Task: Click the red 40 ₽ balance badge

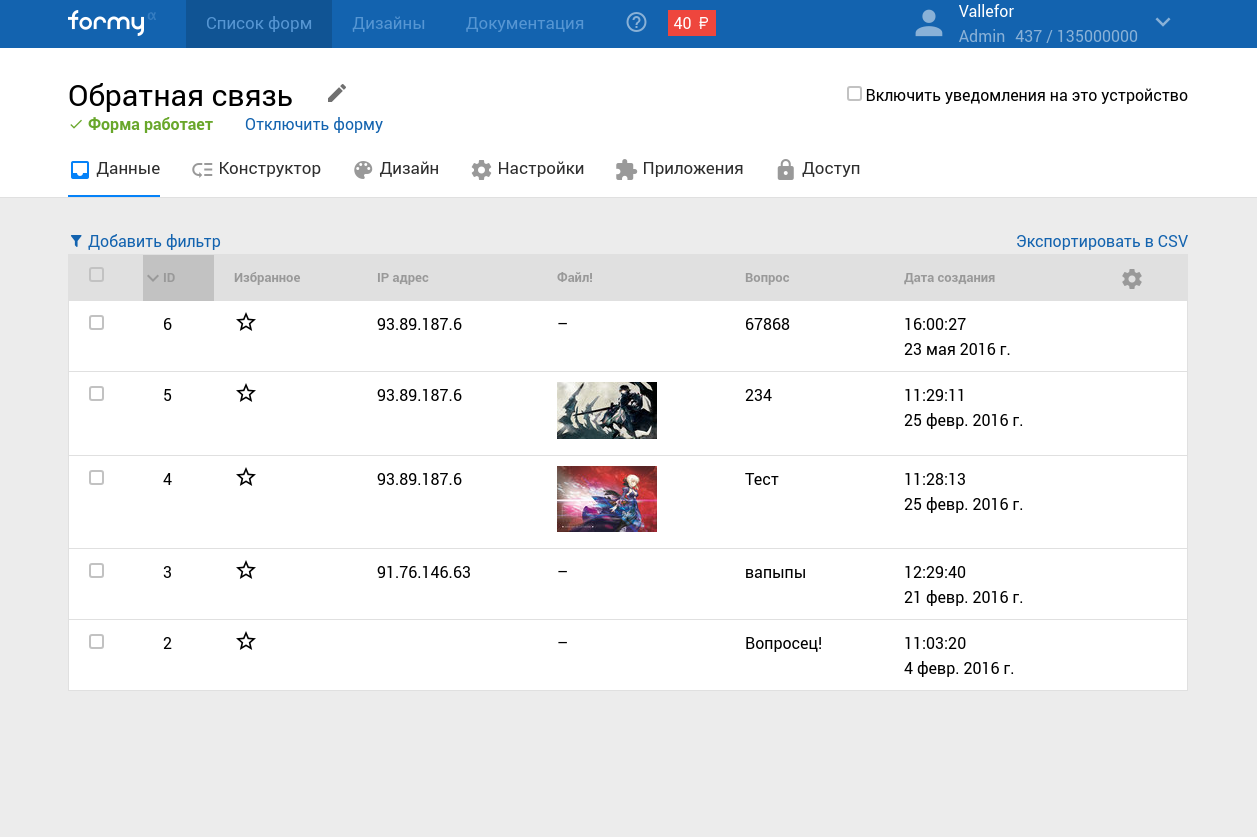Action: pos(691,23)
